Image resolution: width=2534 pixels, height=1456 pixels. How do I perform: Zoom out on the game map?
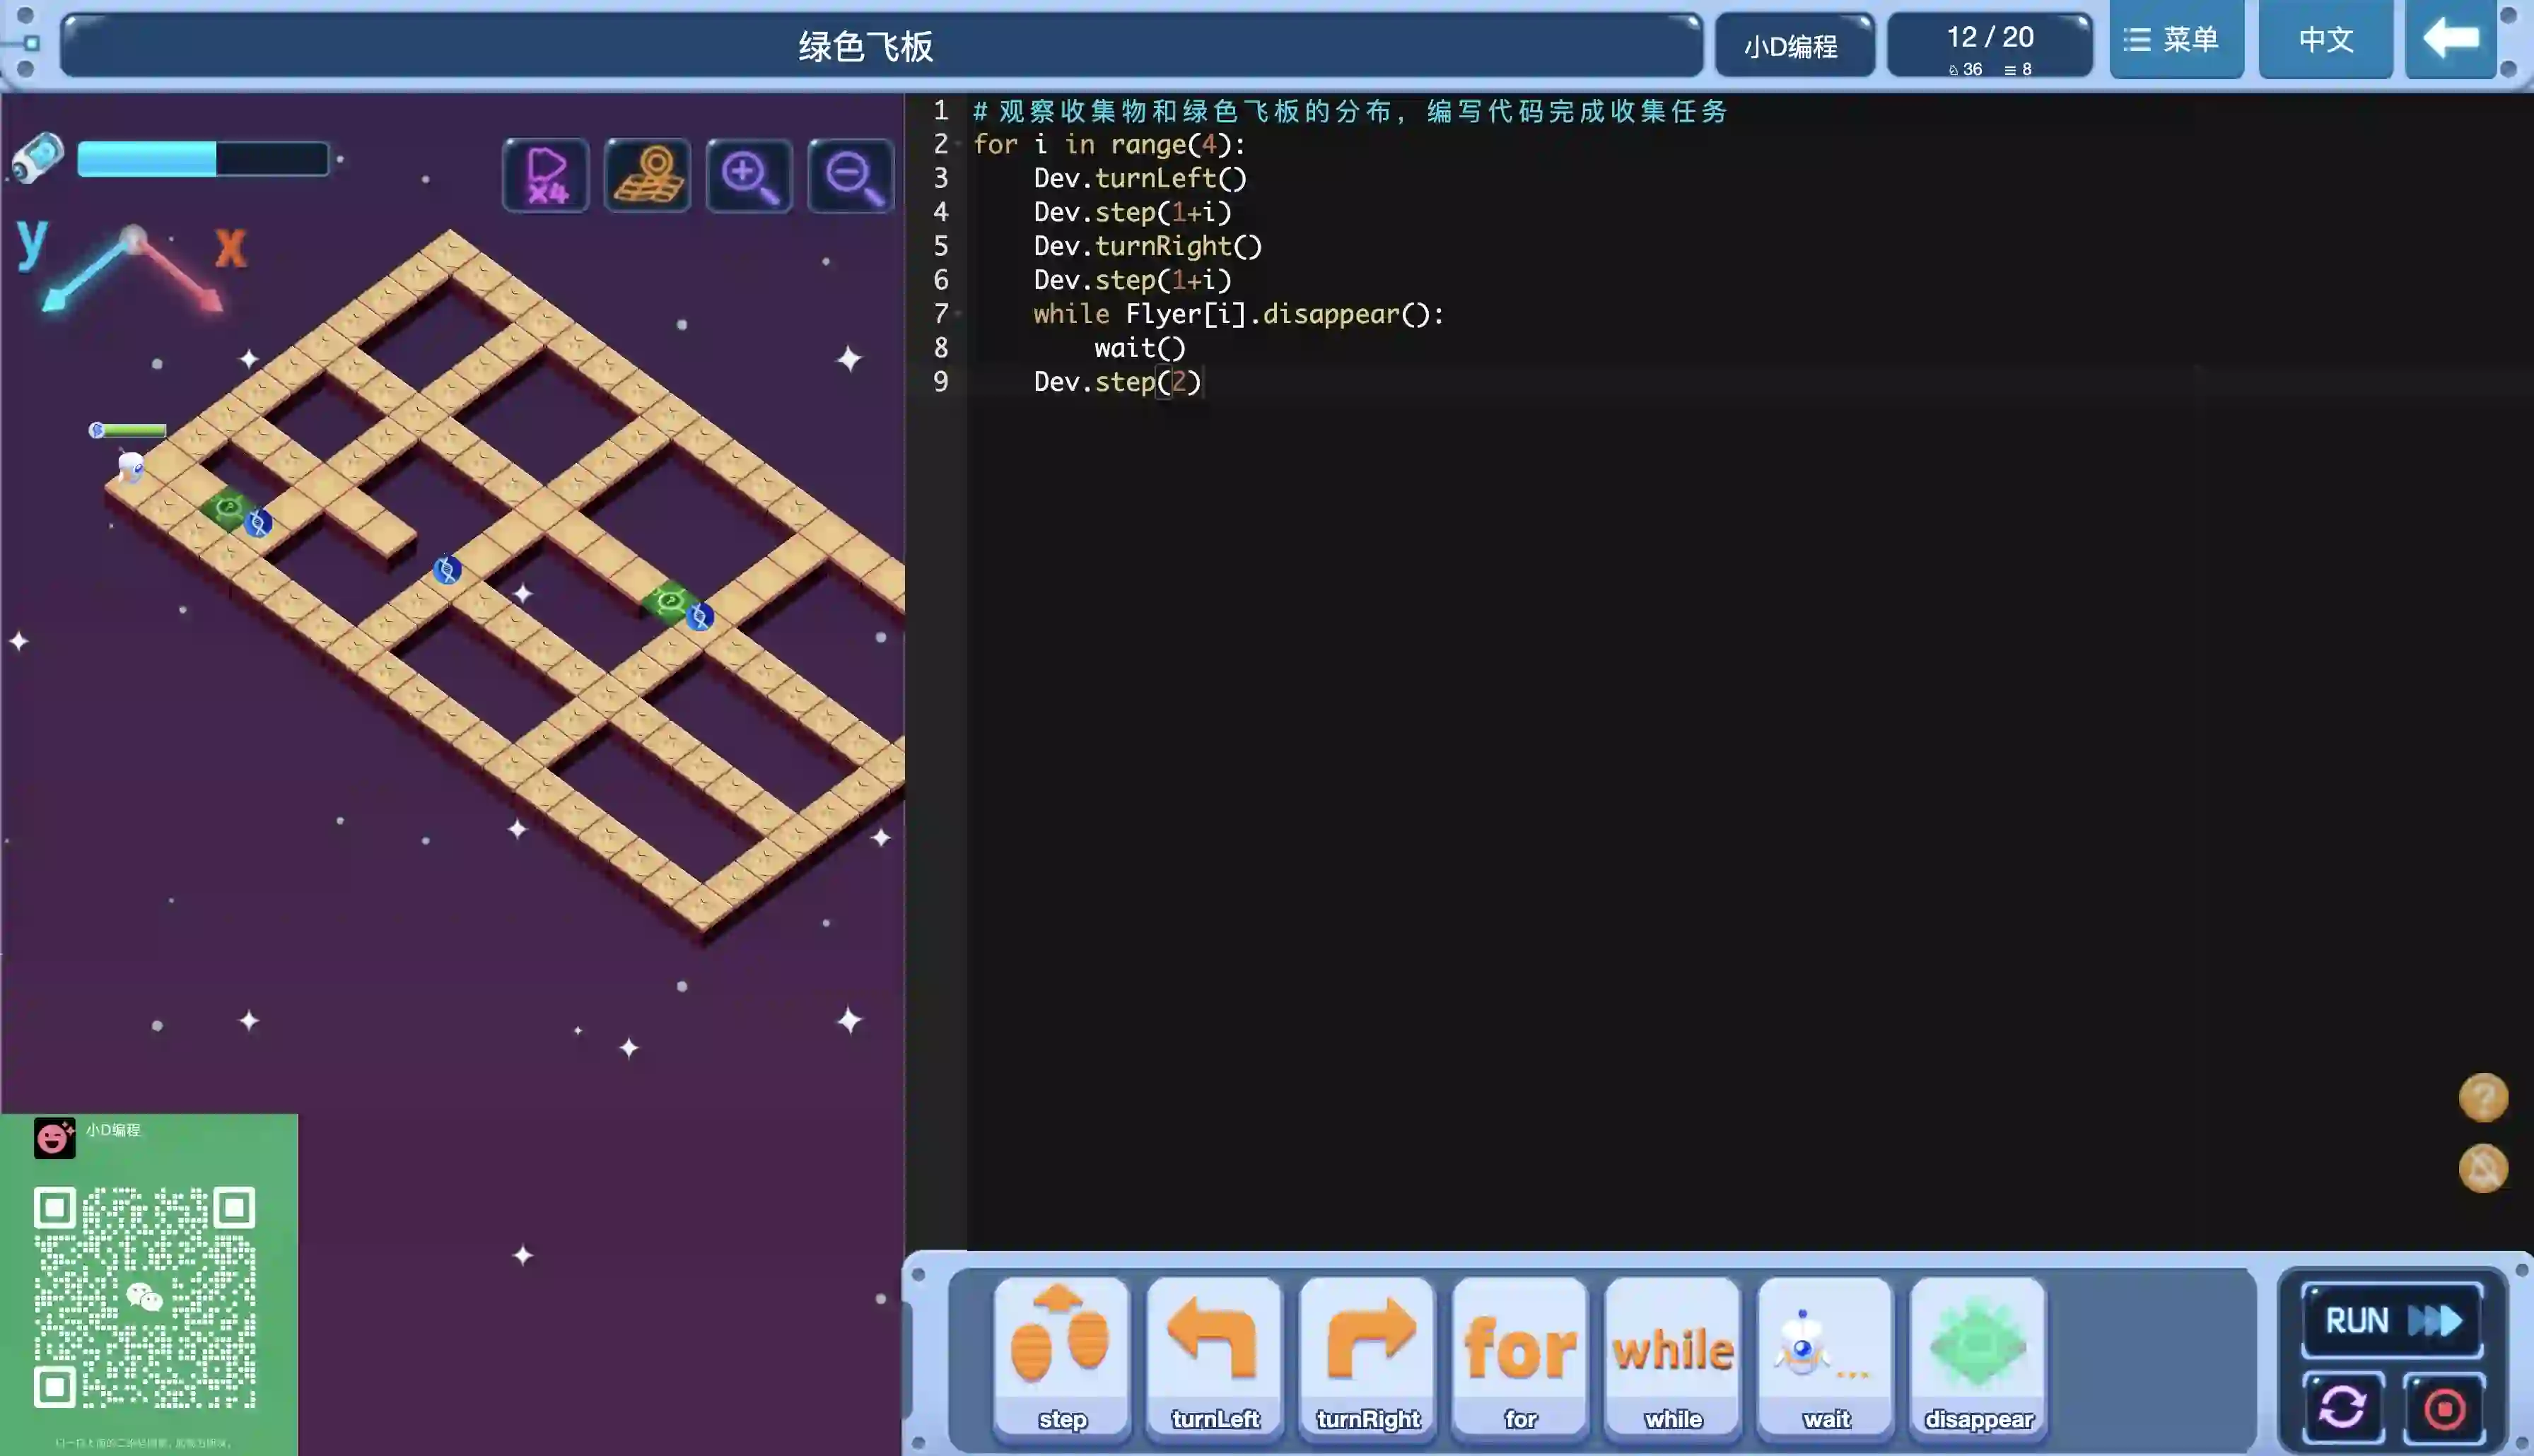pos(851,176)
